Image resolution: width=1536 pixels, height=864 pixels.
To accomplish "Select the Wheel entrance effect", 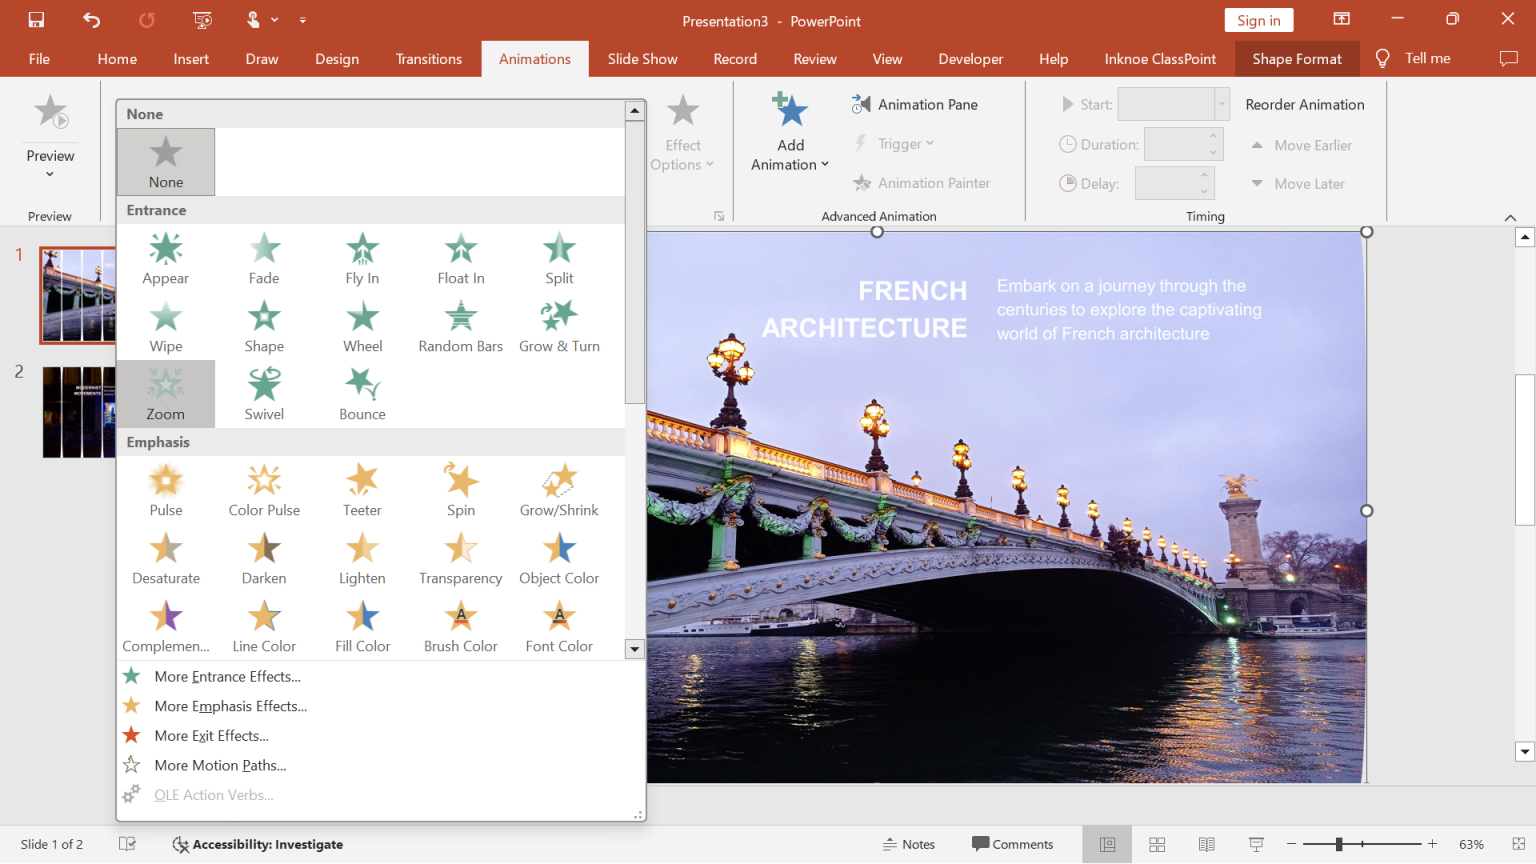I will pos(362,326).
